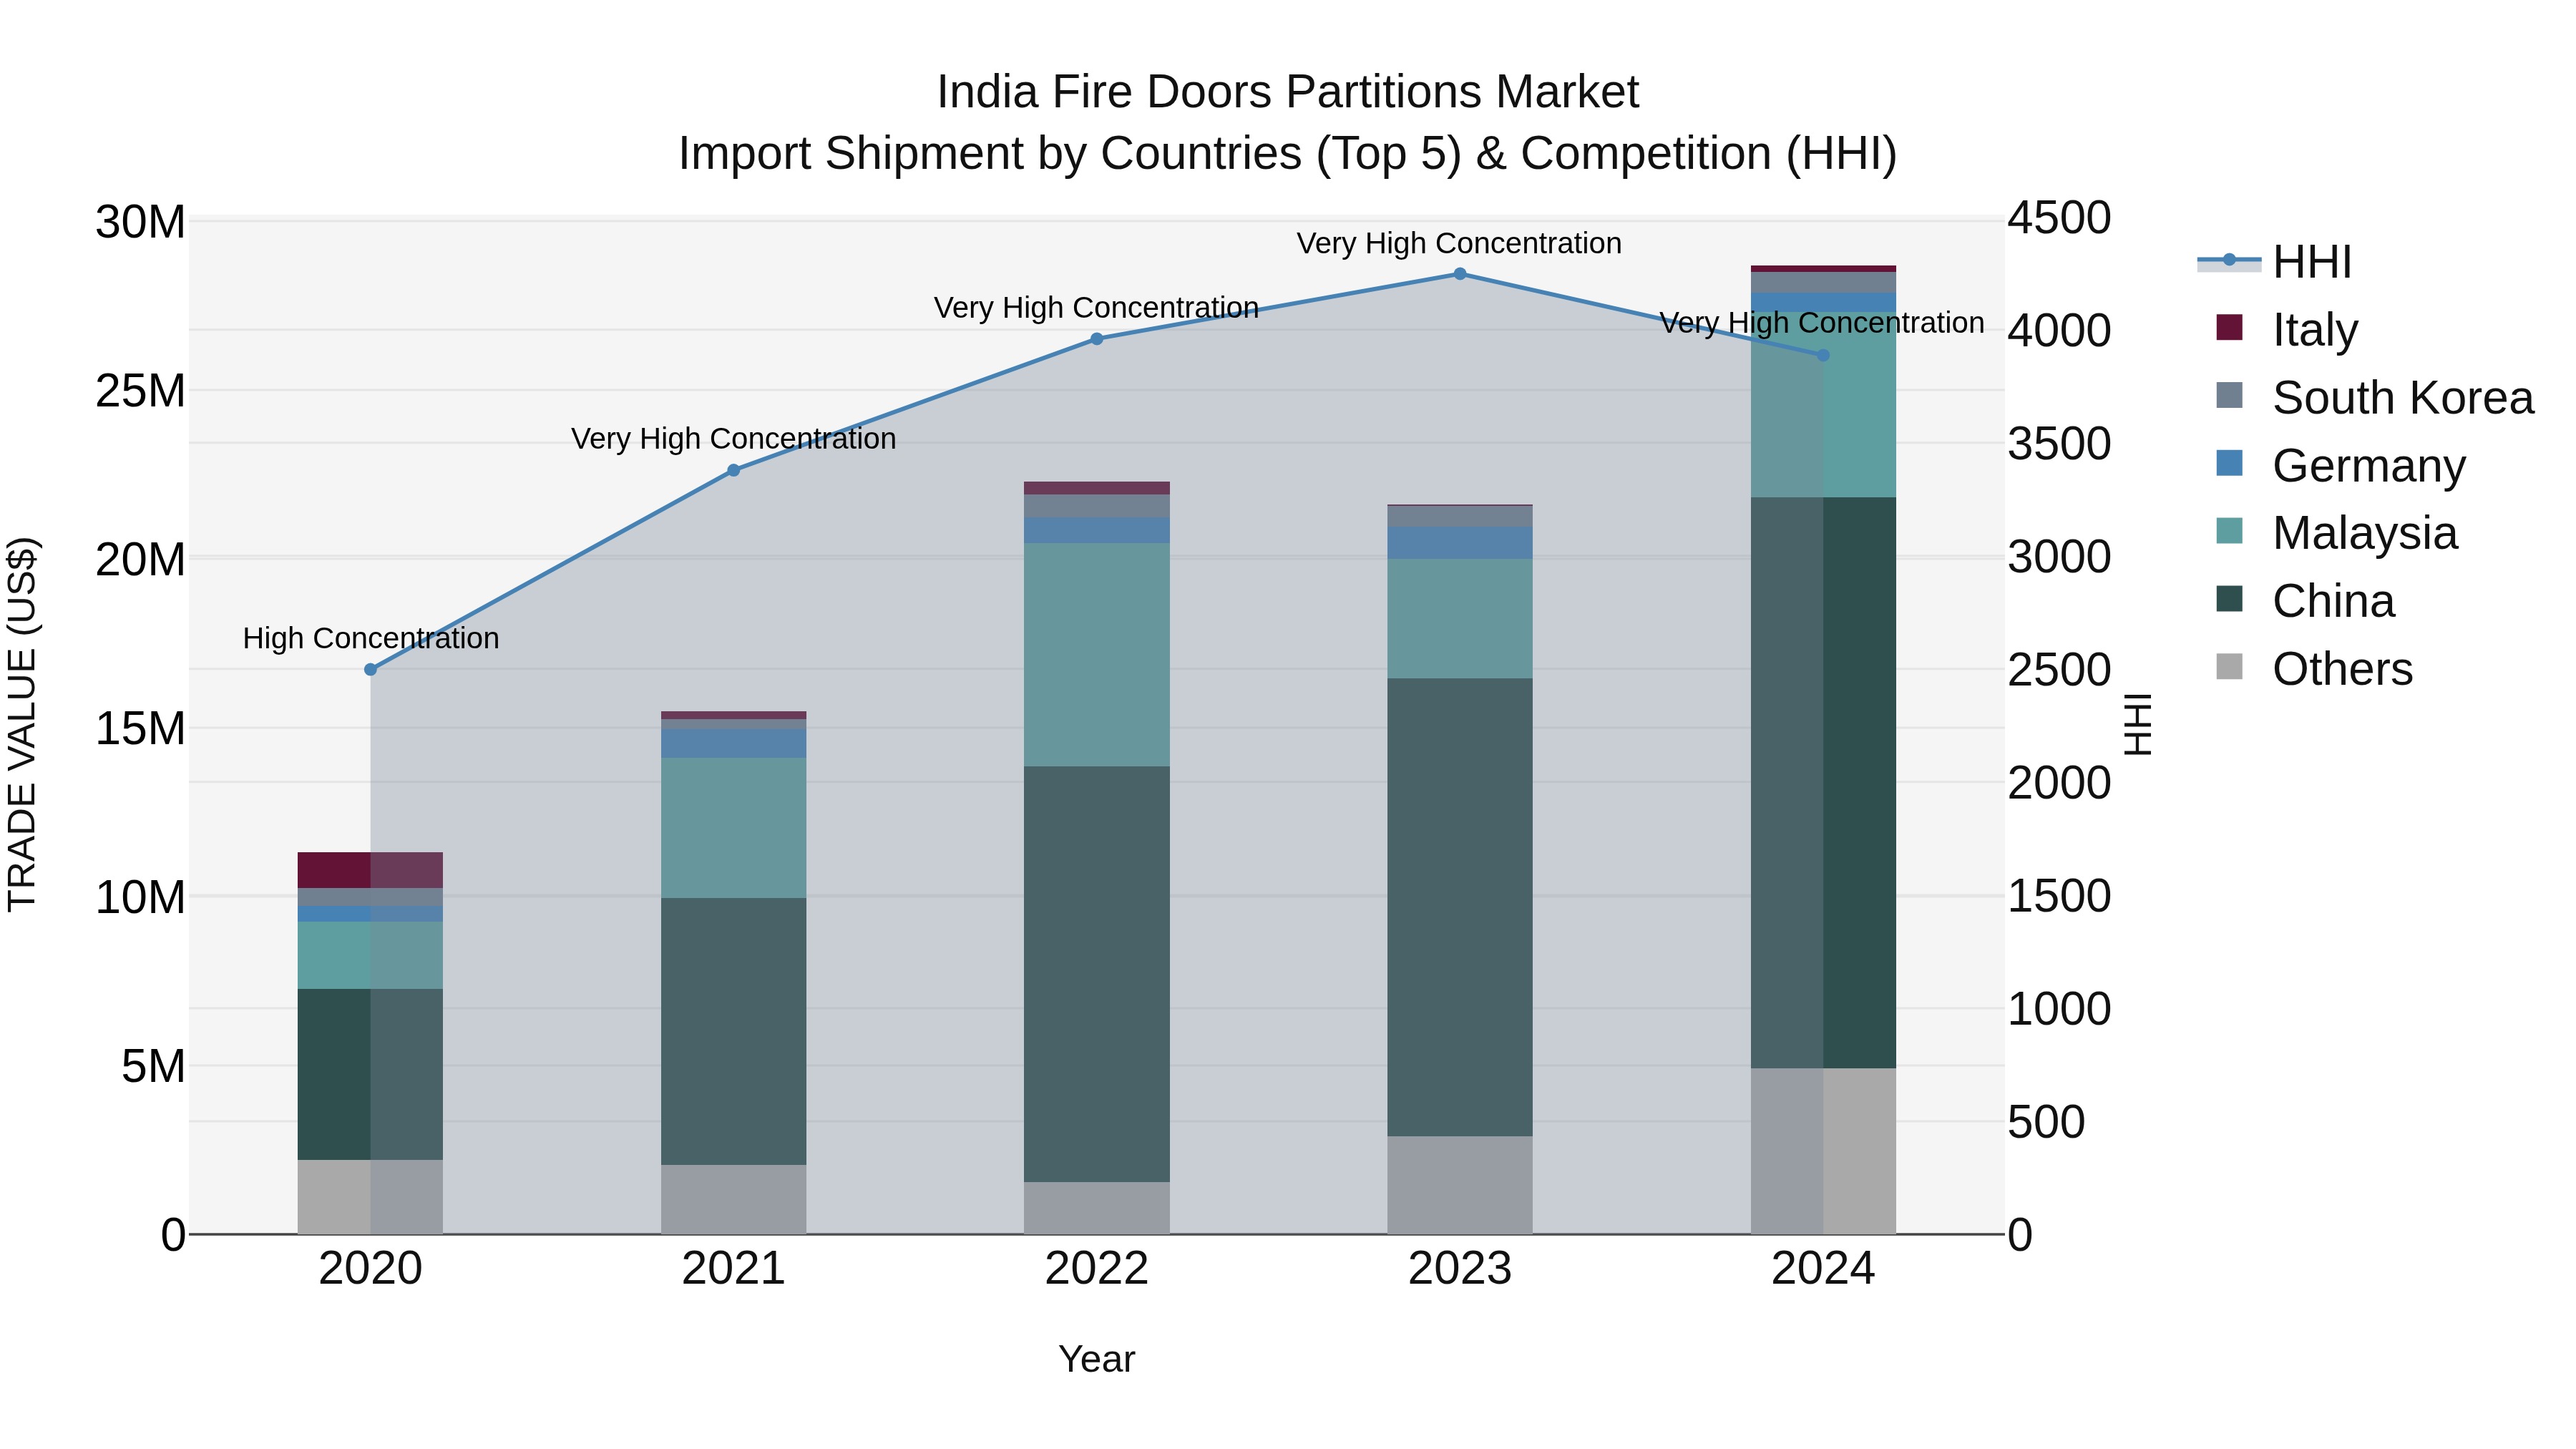Toggle Germany legend entry
Screen dimensions: 2576x1449
coord(2341,465)
